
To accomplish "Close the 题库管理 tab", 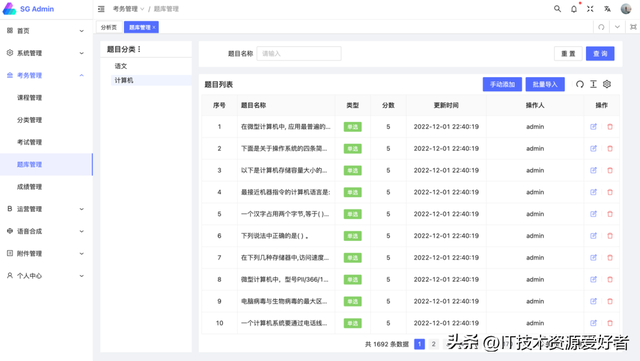I will pos(154,27).
